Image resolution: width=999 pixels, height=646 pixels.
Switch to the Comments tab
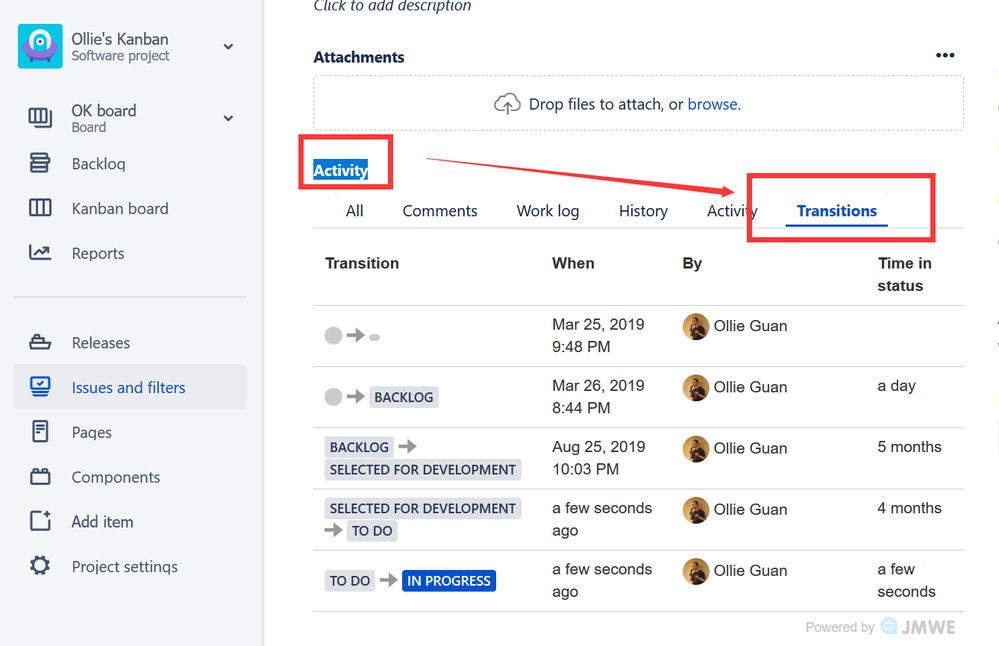440,211
